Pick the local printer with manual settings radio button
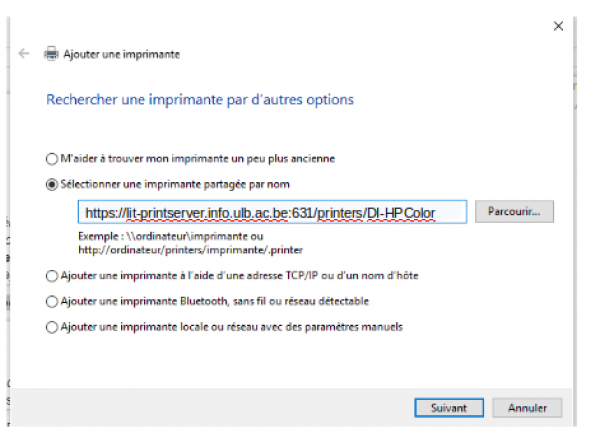 pos(51,327)
